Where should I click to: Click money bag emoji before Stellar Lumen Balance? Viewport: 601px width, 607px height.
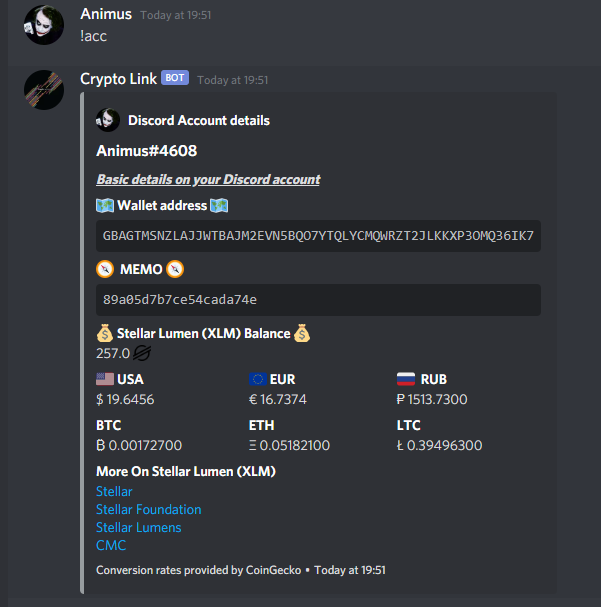(x=105, y=333)
